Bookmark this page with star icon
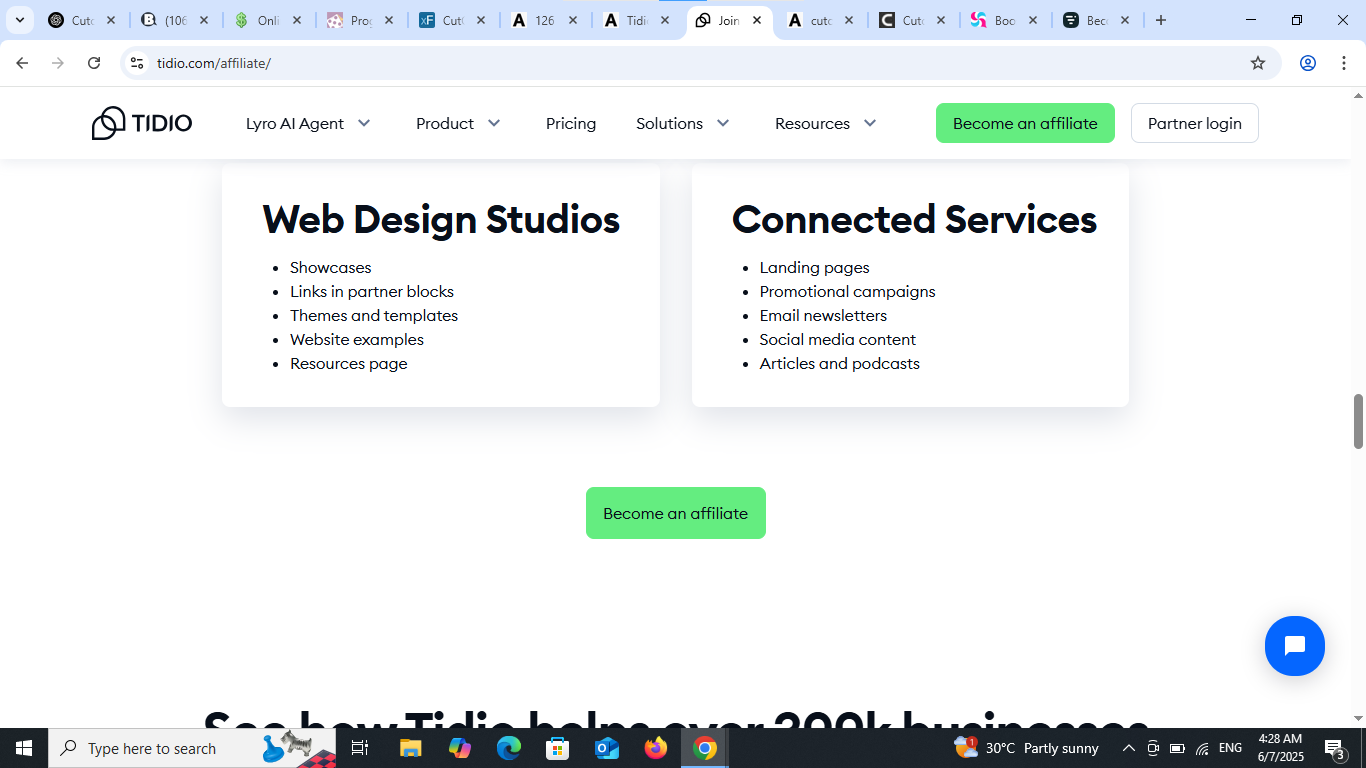The image size is (1366, 768). (1258, 63)
